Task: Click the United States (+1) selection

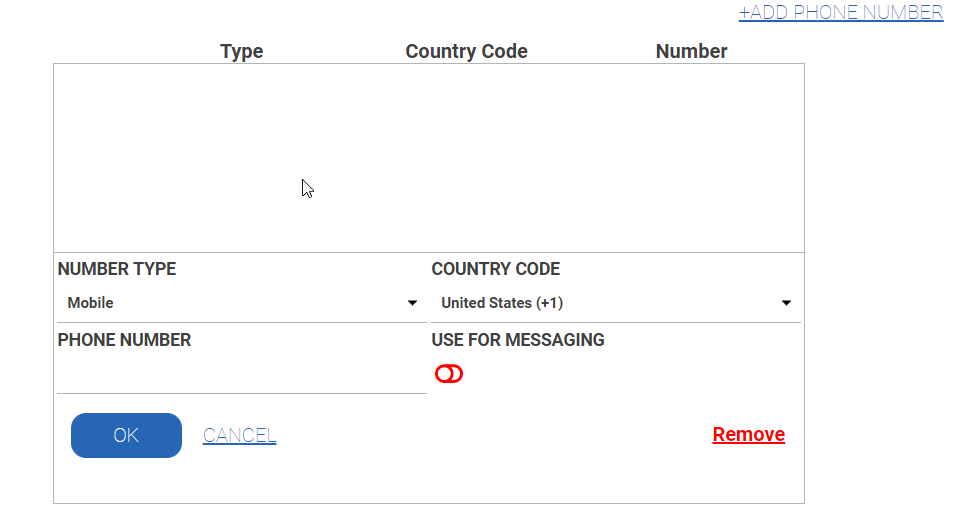Action: (509, 303)
